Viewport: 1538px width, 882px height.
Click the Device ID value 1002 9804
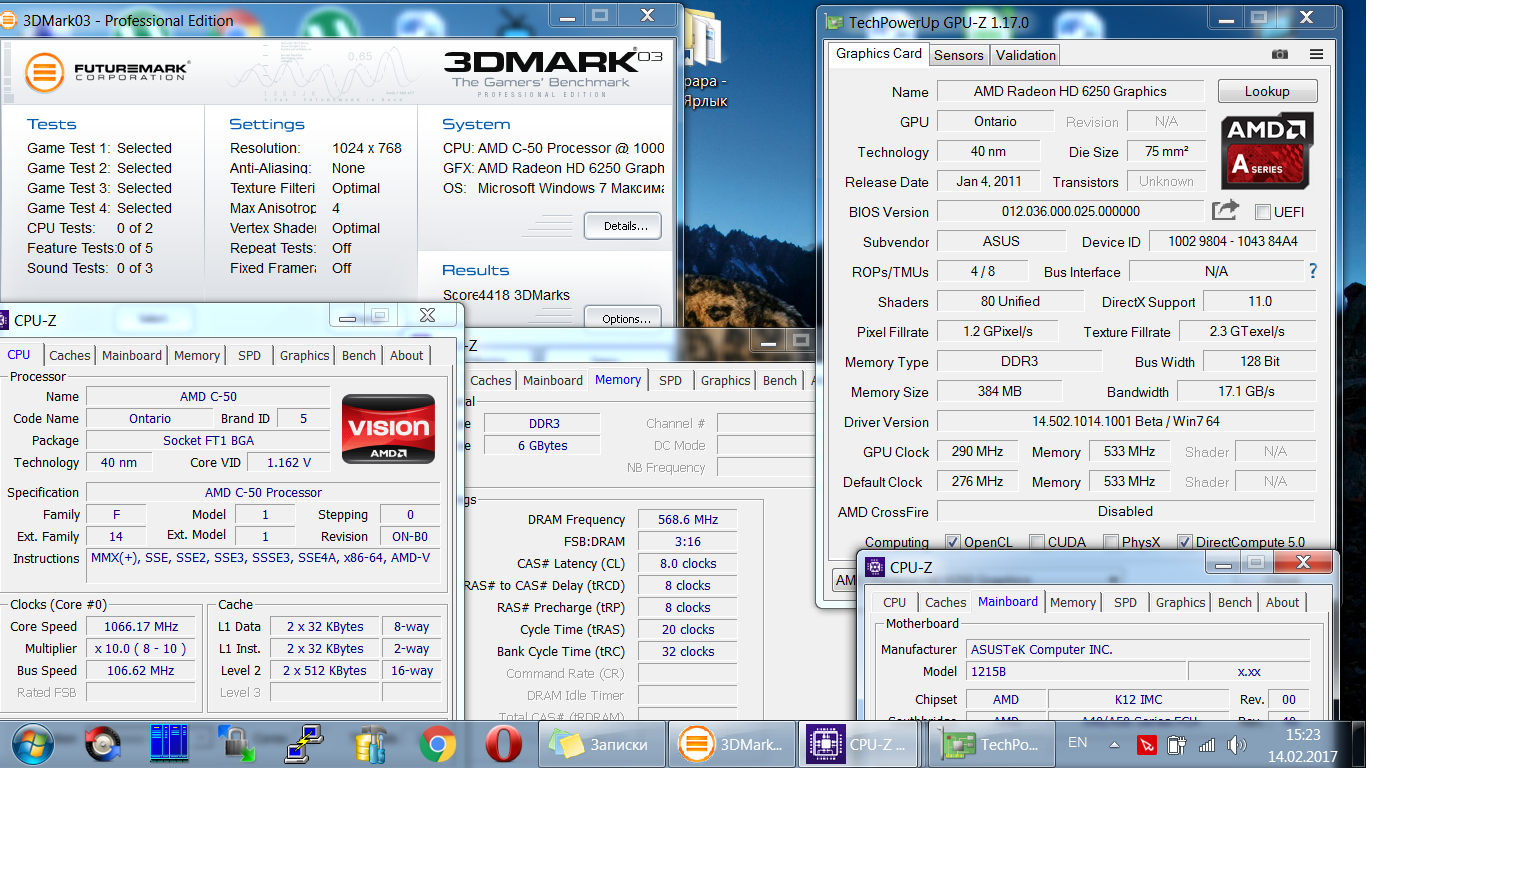pos(1232,241)
